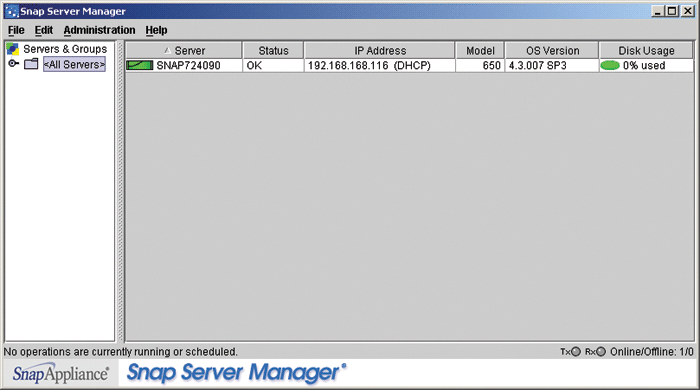This screenshot has height=390, width=700.
Task: Sort by the Model column header
Action: click(x=480, y=50)
